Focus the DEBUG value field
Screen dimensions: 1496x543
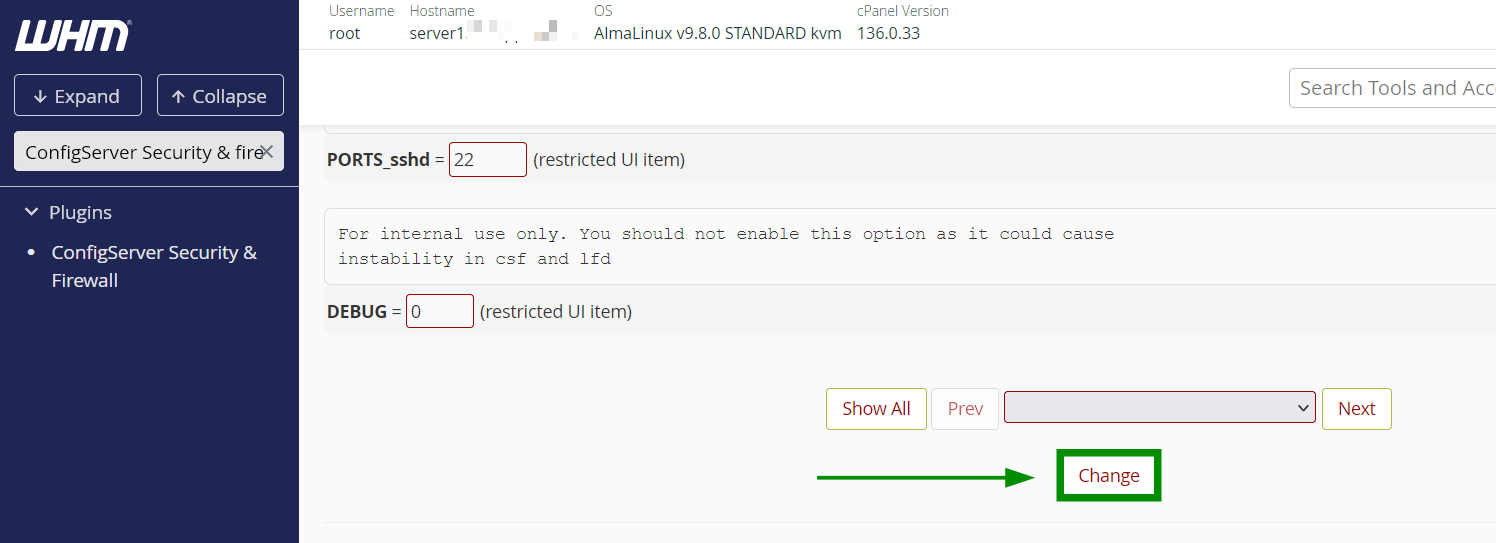point(440,311)
